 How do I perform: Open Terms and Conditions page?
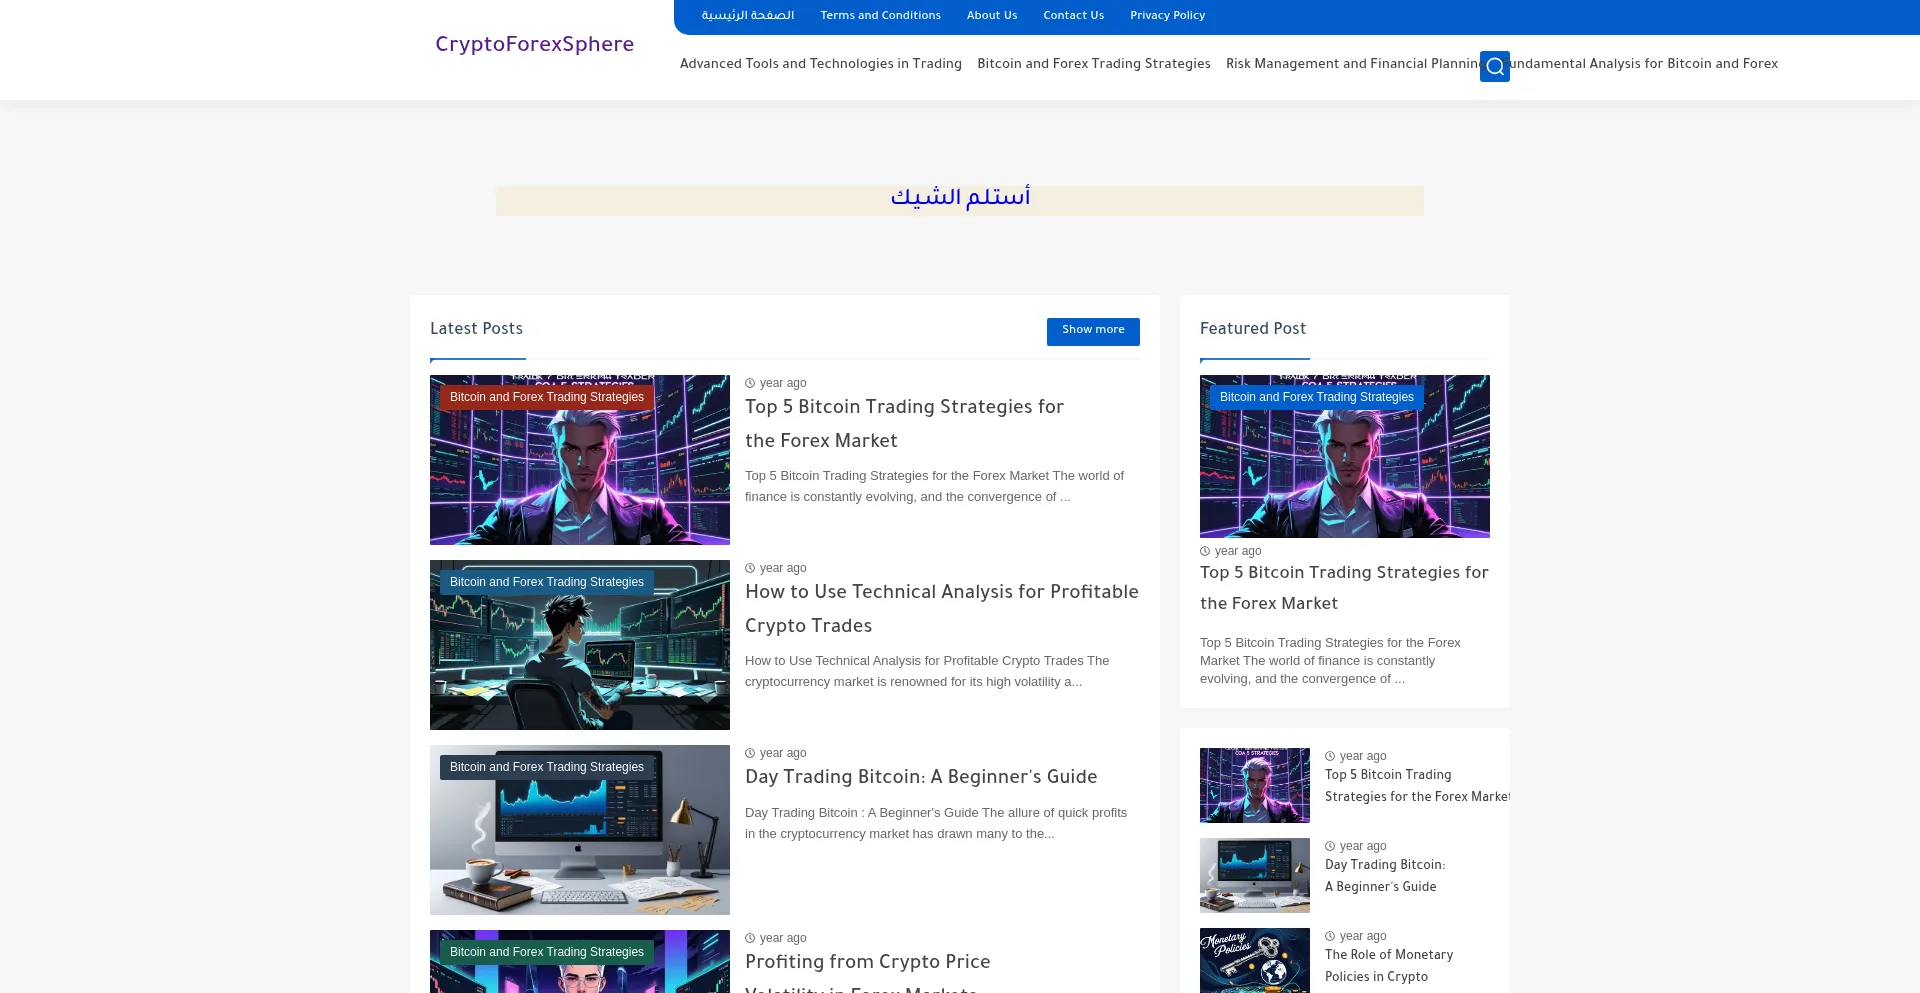tap(880, 16)
